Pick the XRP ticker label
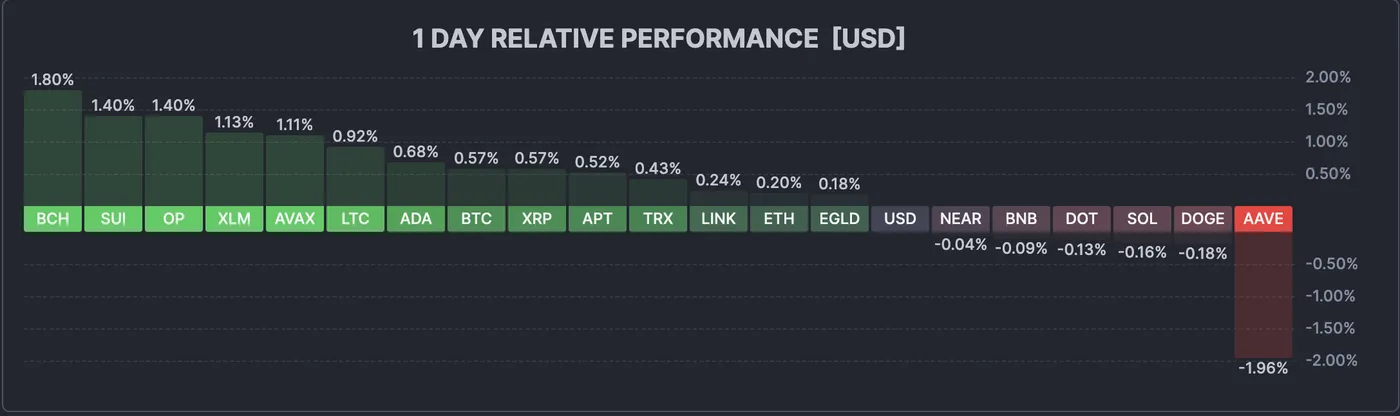The height and width of the screenshot is (416, 1400). pyautogui.click(x=537, y=219)
